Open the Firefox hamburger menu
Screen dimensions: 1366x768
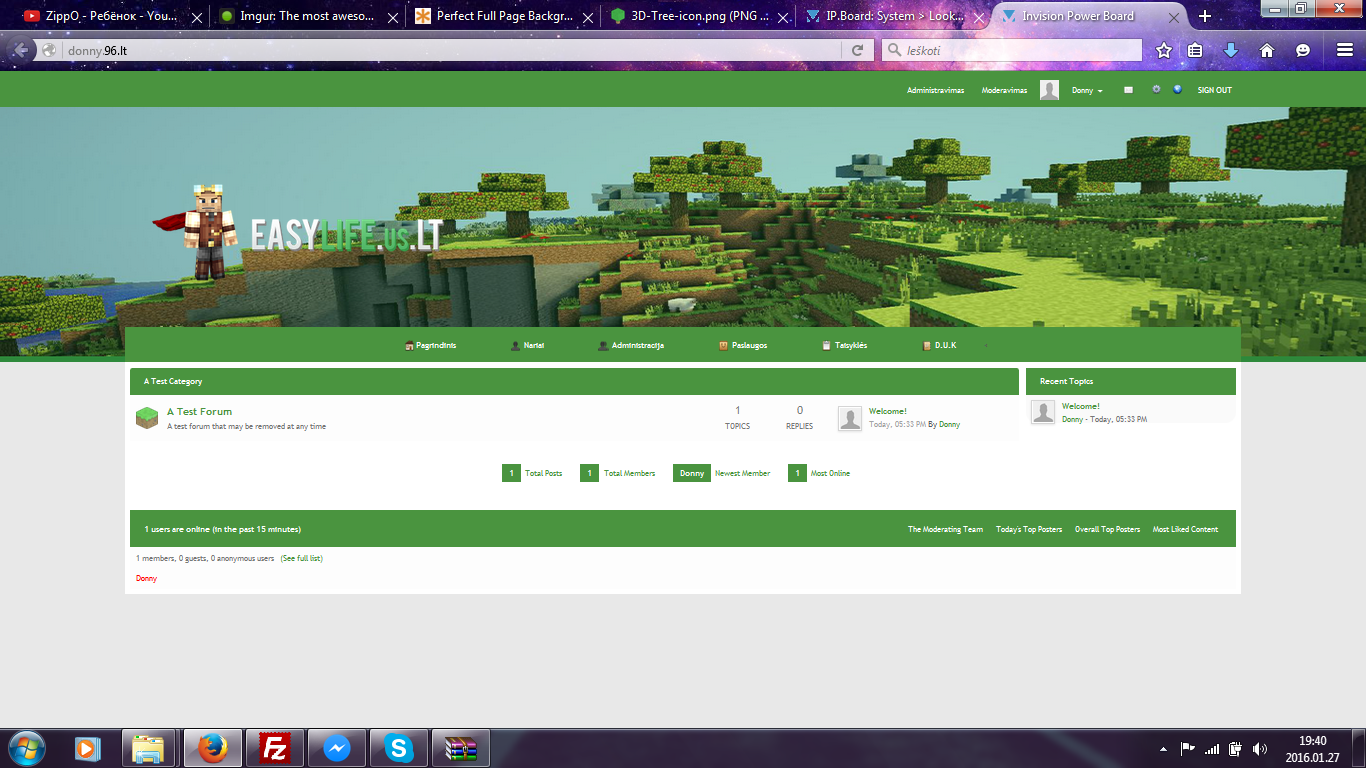[x=1344, y=50]
